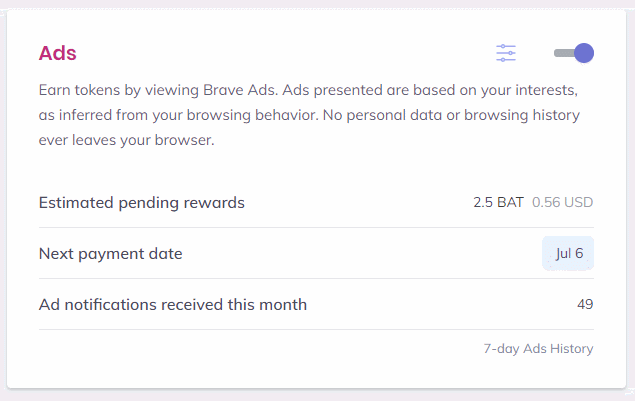Click the 49 ad notifications count
The image size is (635, 401).
(585, 304)
